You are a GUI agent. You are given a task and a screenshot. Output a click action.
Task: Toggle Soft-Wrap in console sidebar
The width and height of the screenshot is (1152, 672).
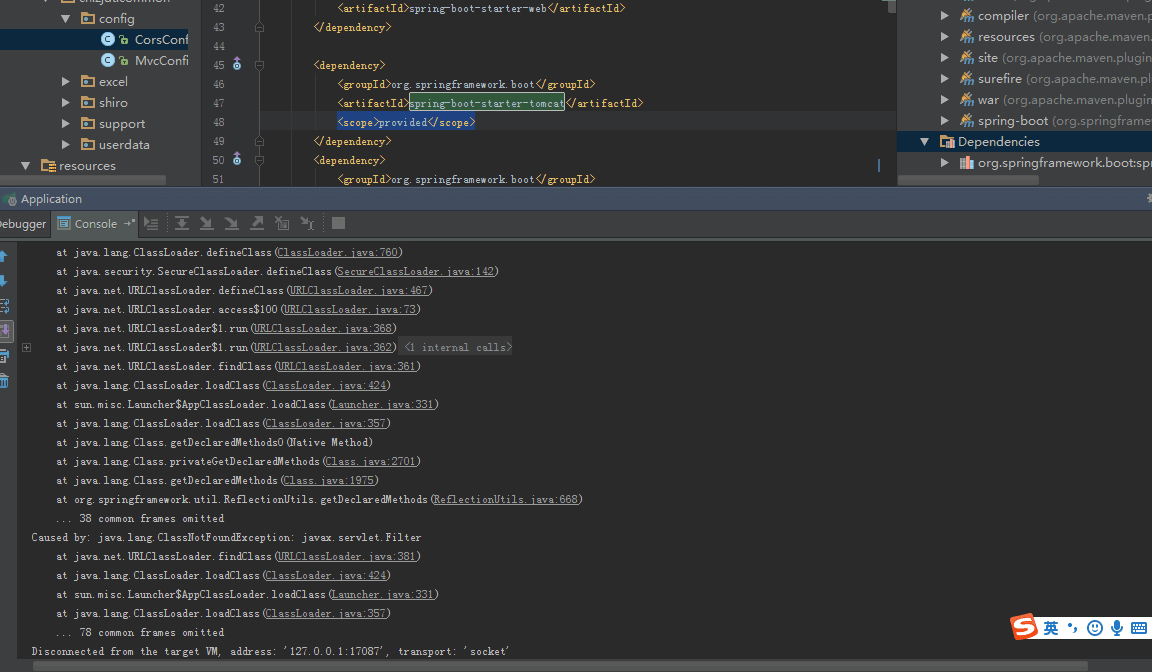4,306
